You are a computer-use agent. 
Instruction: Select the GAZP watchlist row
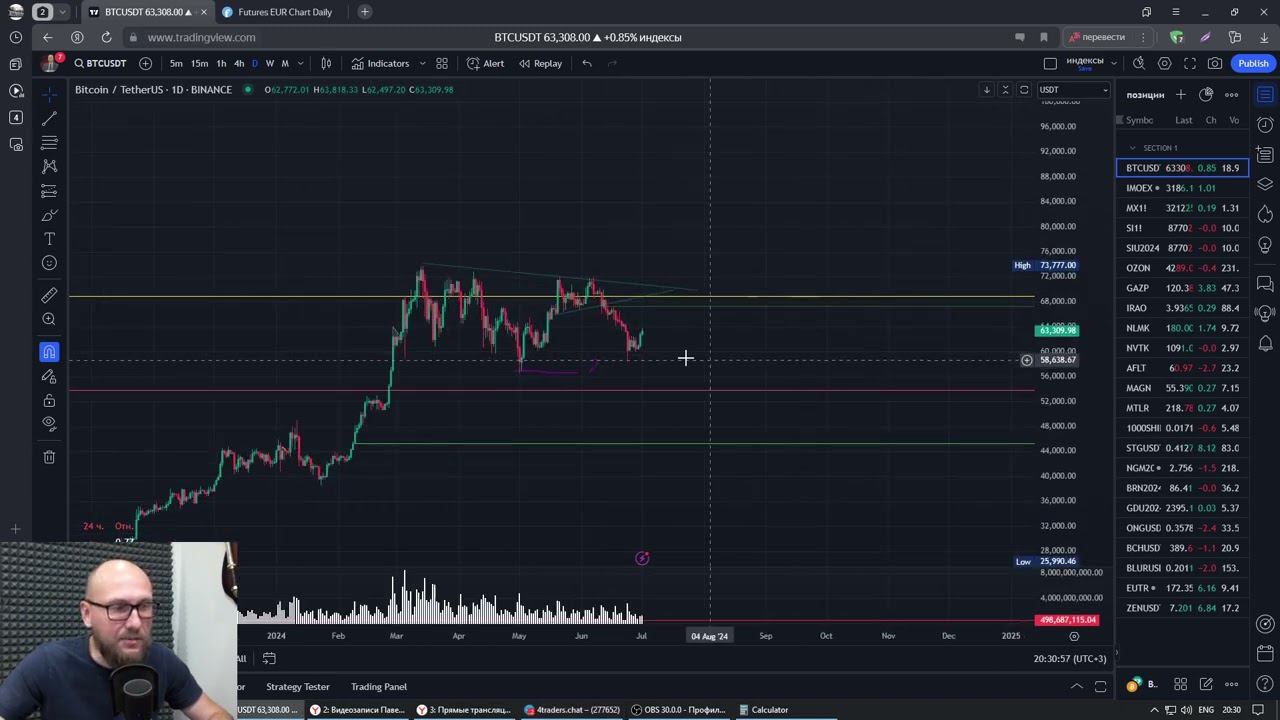point(1183,288)
